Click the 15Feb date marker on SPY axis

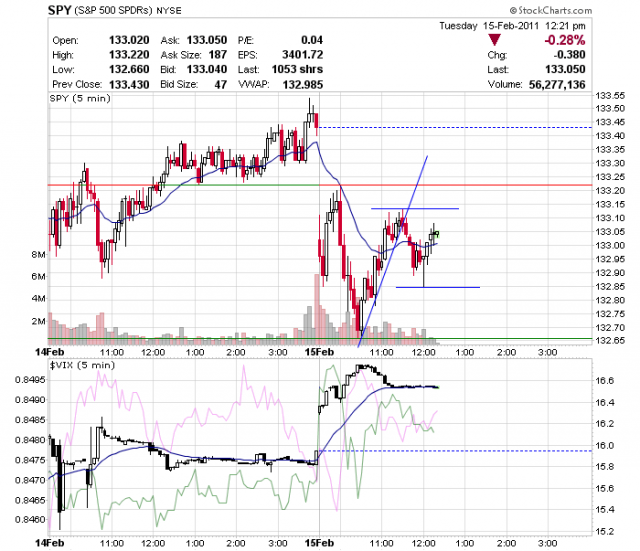tap(320, 352)
